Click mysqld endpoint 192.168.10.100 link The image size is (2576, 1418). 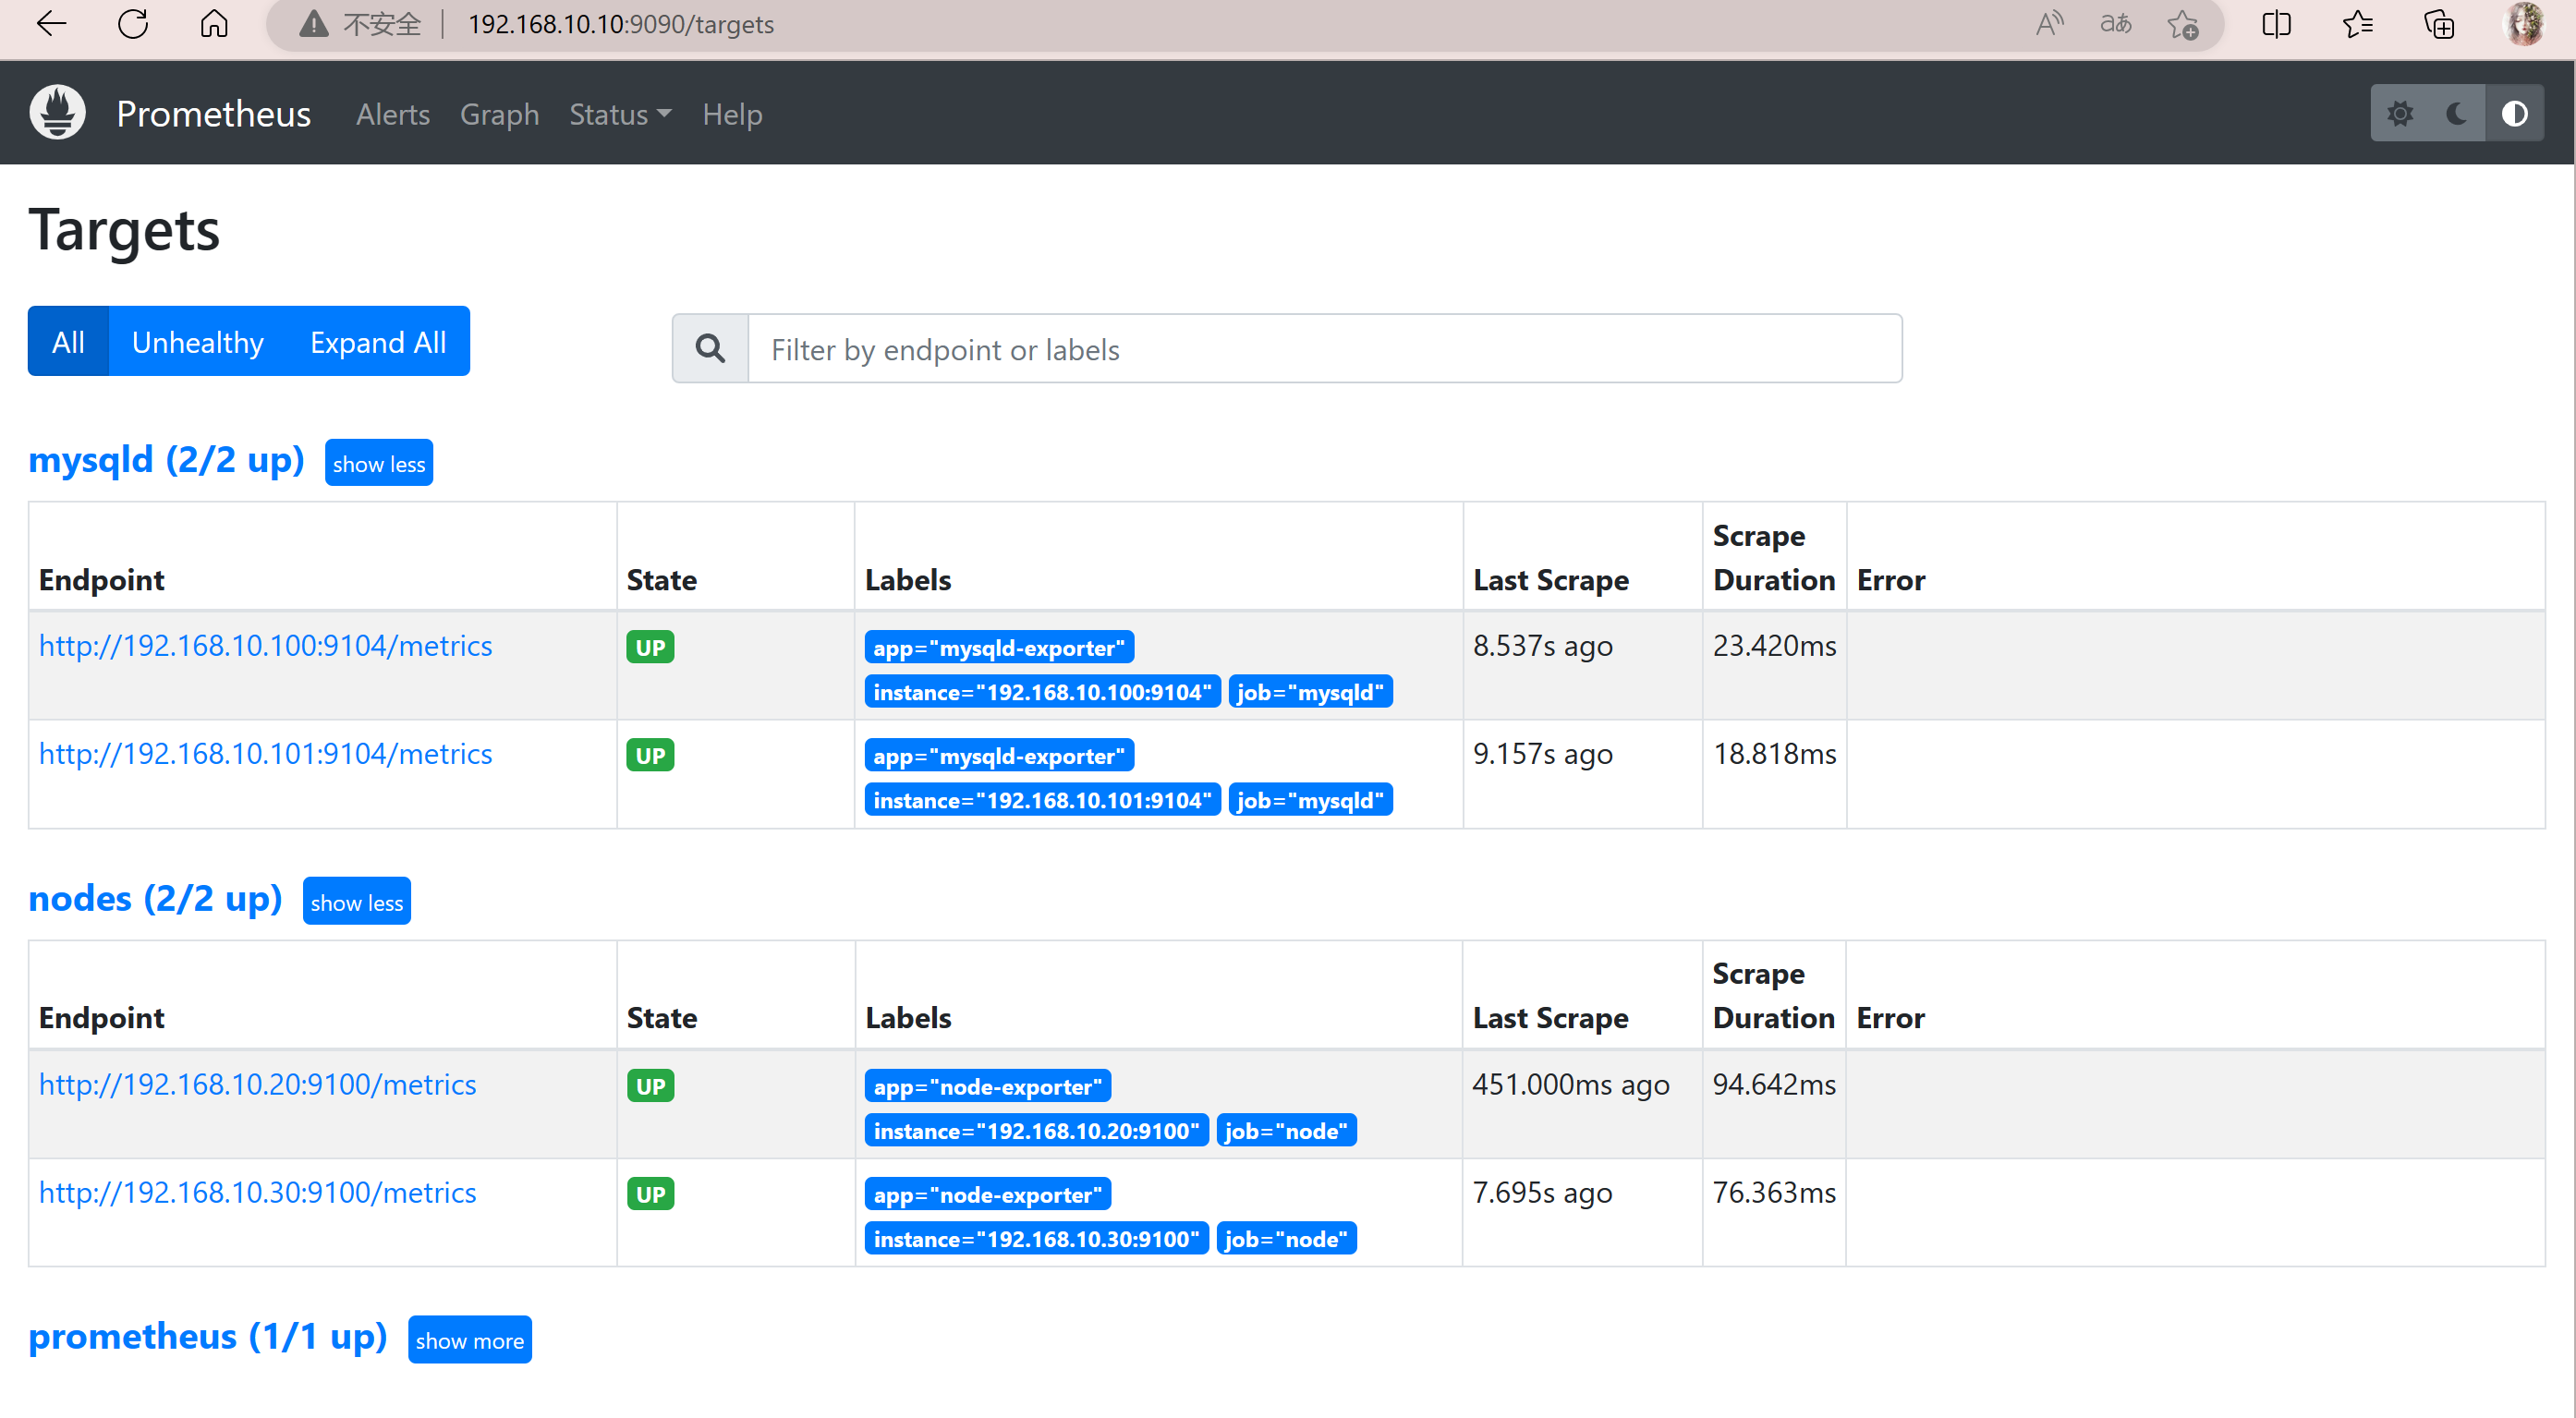click(265, 645)
